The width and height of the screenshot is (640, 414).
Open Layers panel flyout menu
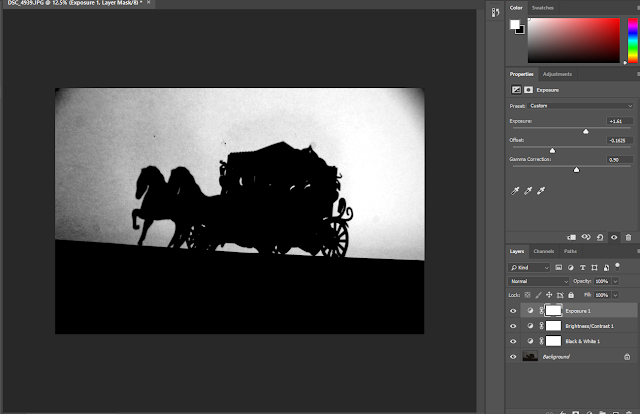point(638,251)
